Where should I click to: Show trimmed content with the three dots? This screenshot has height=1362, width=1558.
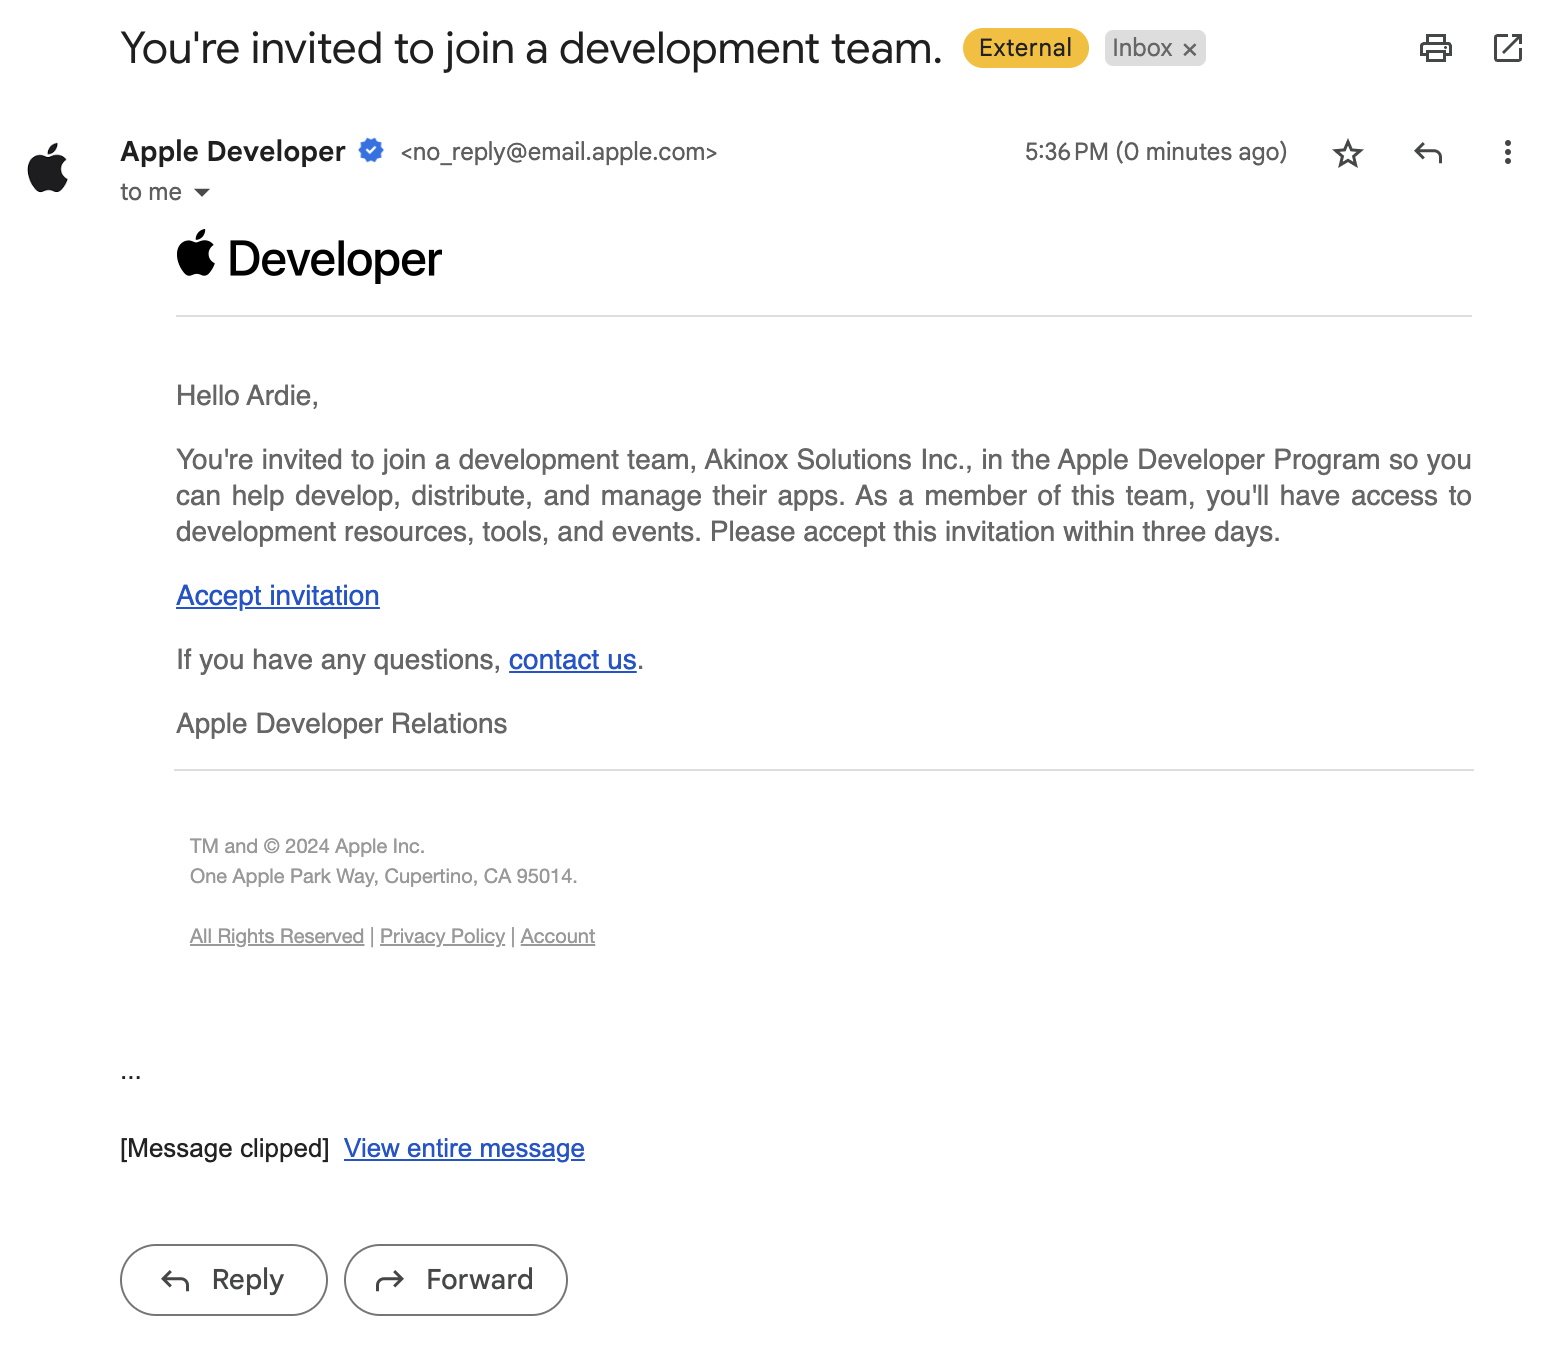pyautogui.click(x=131, y=1076)
